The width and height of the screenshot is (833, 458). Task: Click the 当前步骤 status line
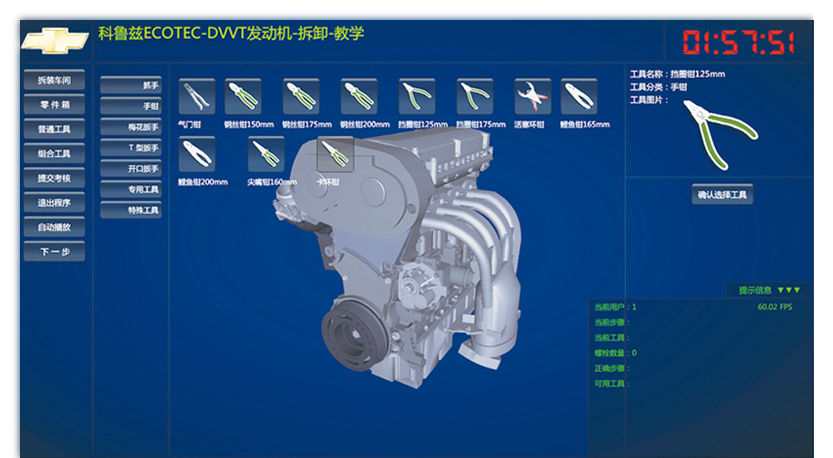click(x=611, y=322)
